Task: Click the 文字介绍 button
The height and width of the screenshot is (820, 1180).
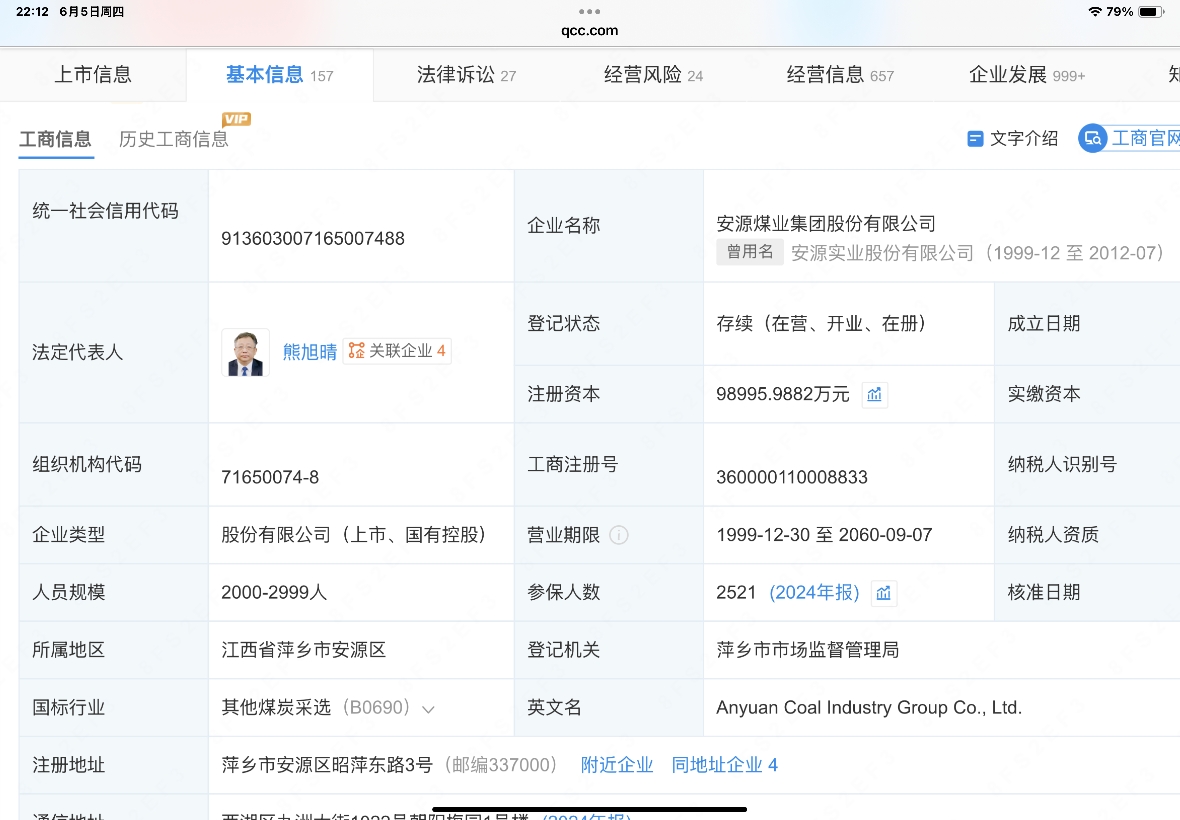Action: point(1012,138)
